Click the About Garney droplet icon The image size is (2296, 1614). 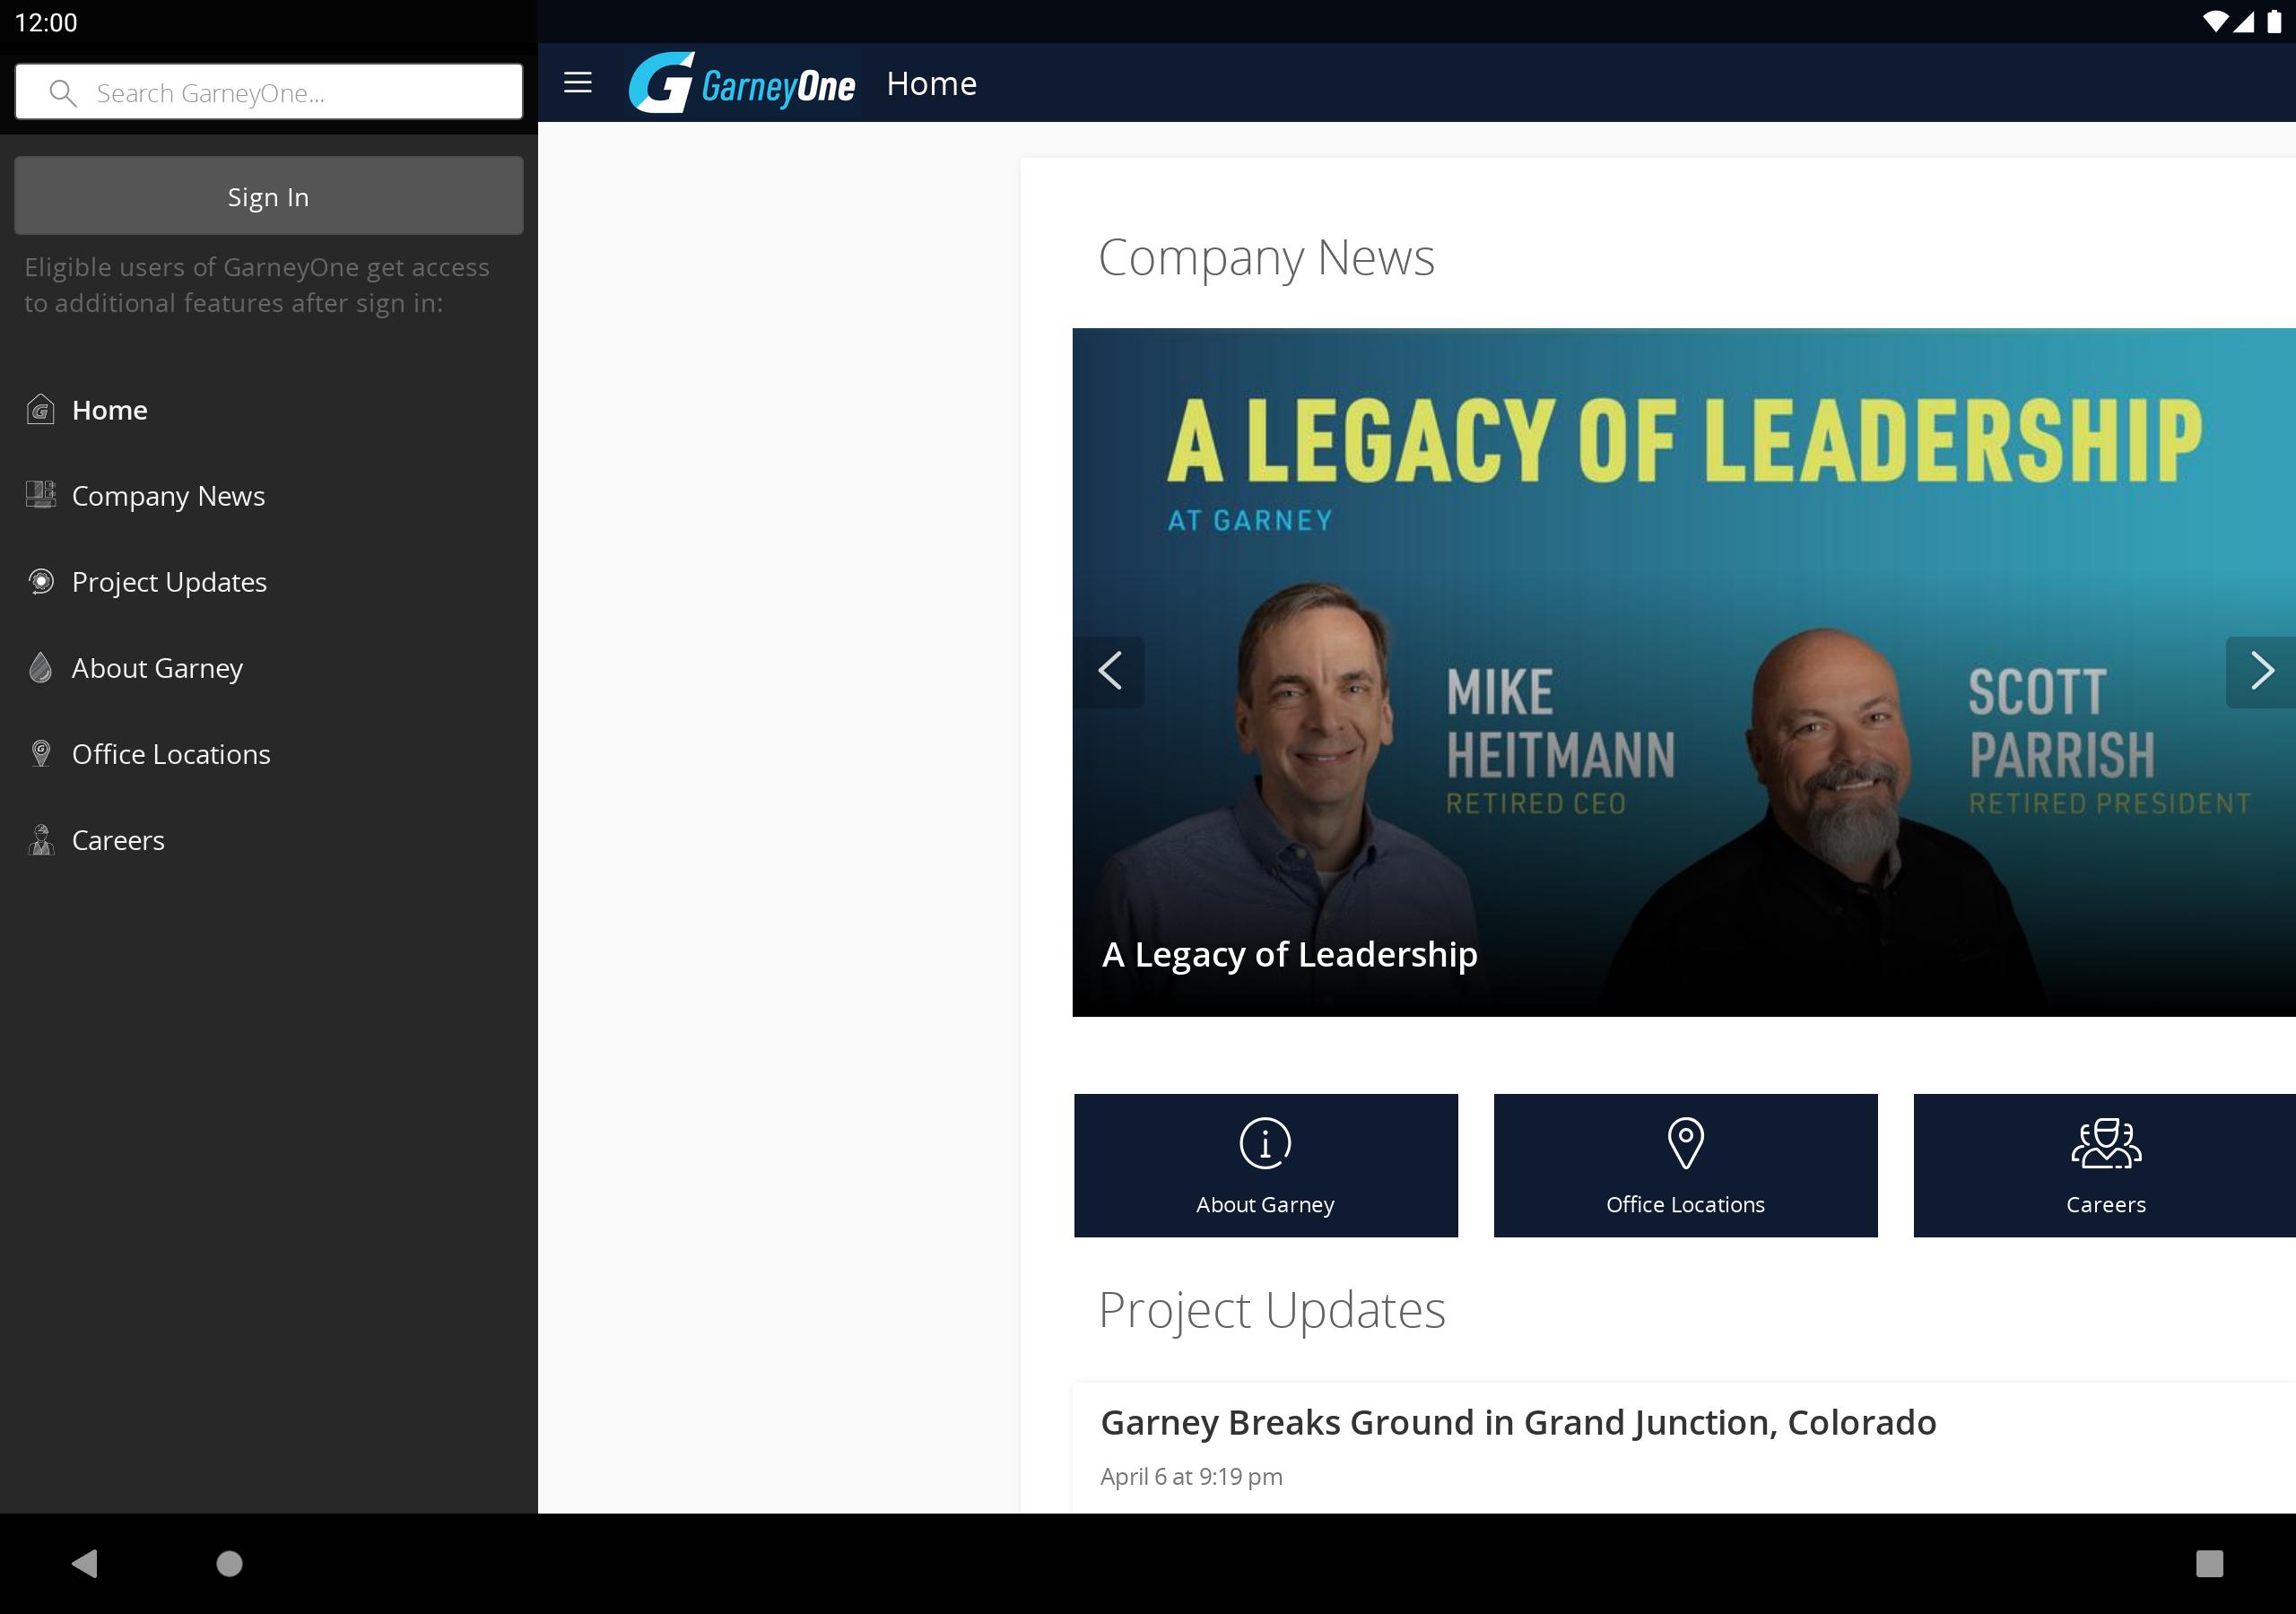40,667
